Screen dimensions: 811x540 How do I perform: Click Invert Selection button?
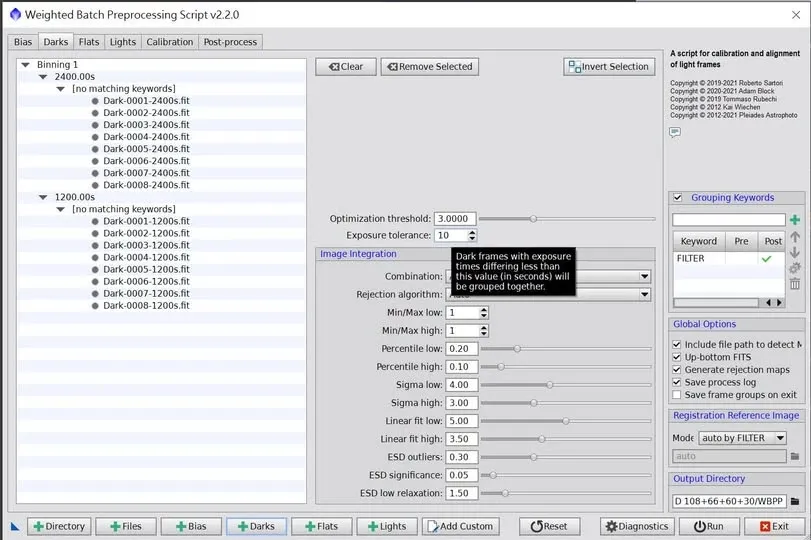[x=609, y=67]
